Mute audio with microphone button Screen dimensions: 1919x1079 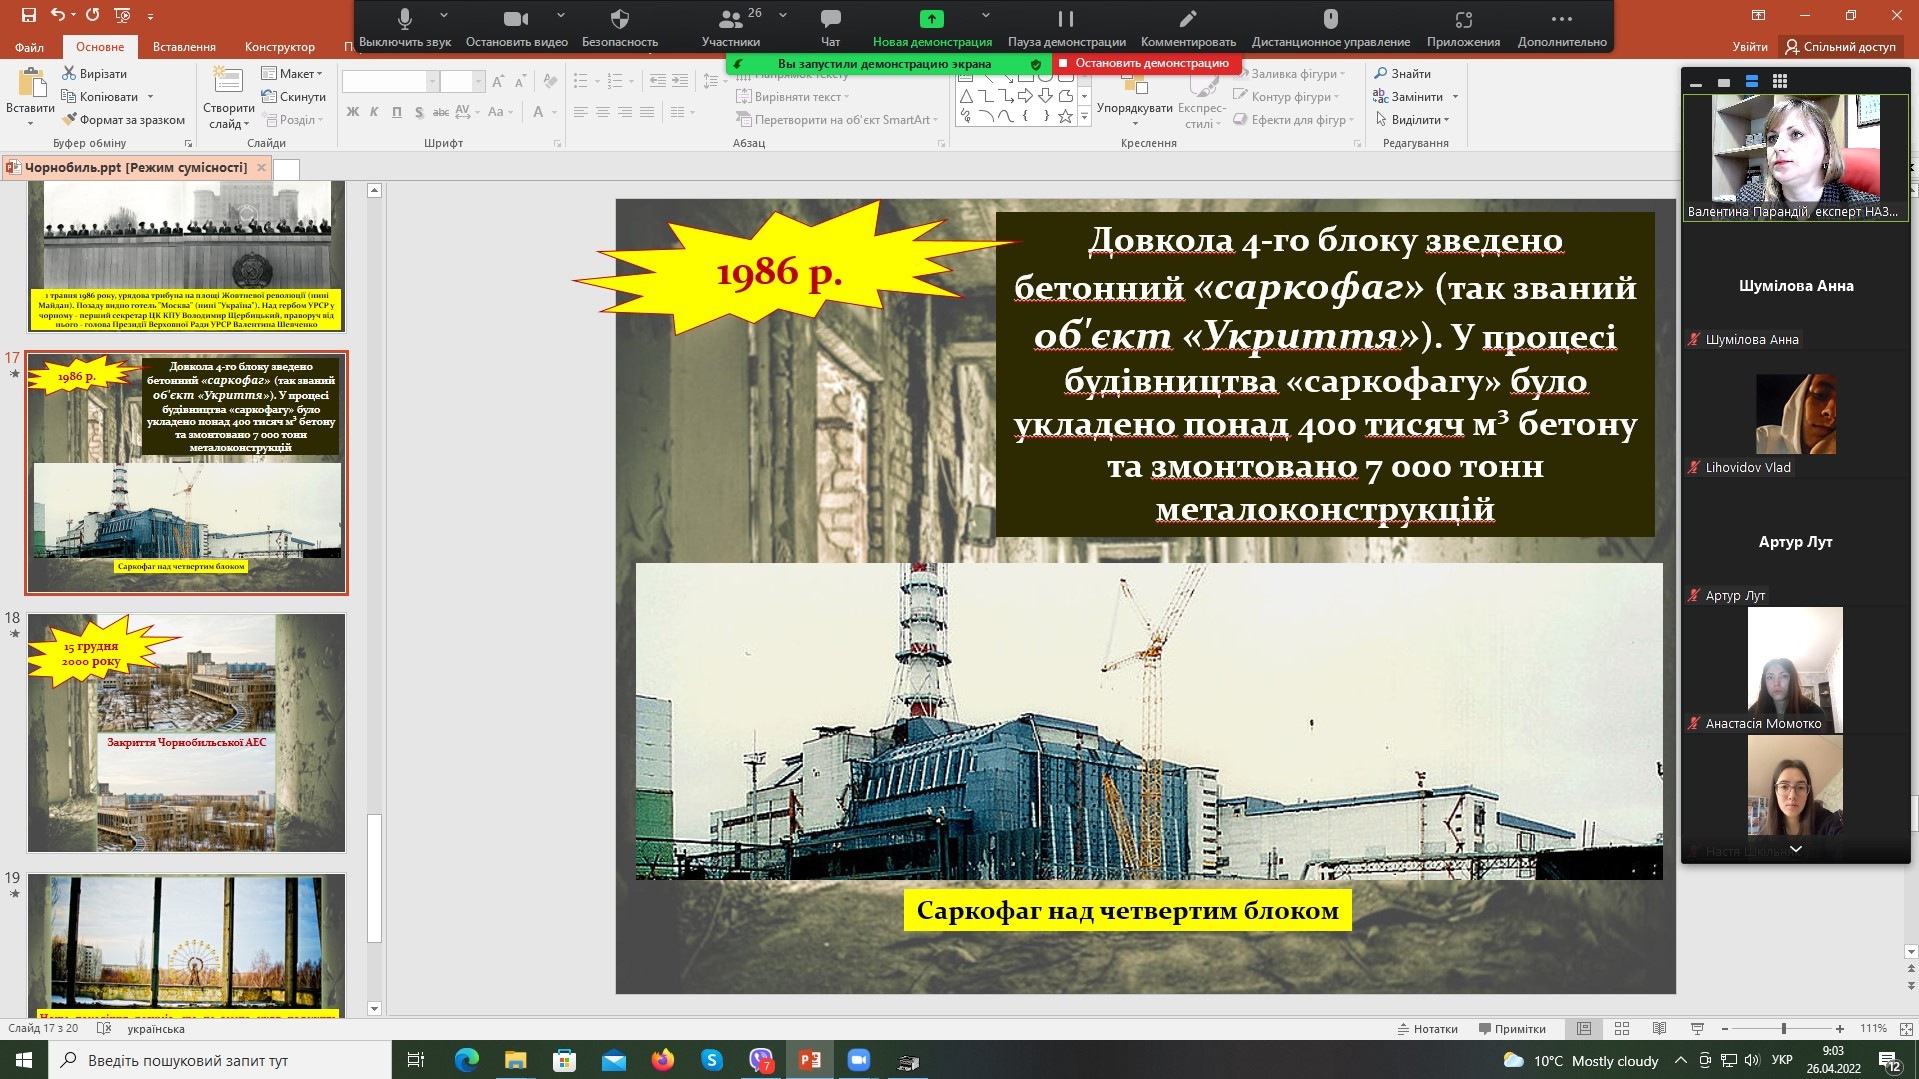405,19
